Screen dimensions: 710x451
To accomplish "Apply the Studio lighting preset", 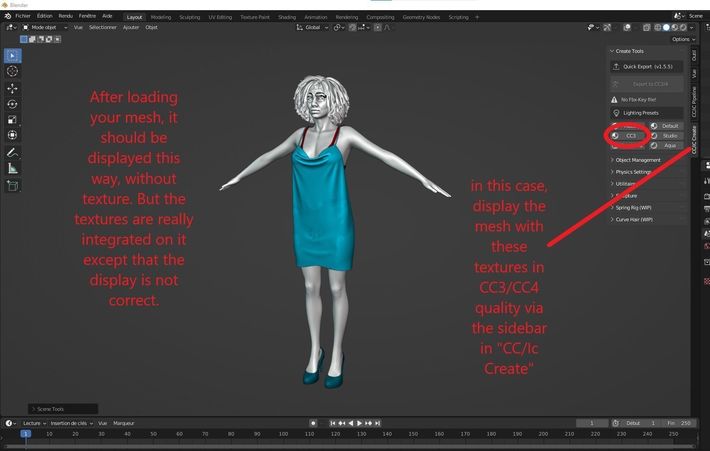I will (x=669, y=135).
